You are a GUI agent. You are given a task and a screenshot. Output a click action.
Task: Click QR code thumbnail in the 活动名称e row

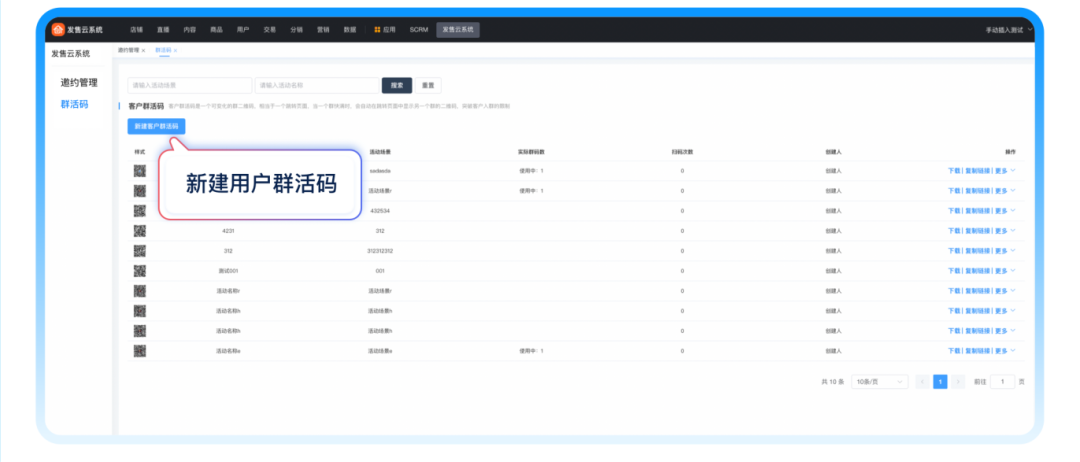pos(140,350)
